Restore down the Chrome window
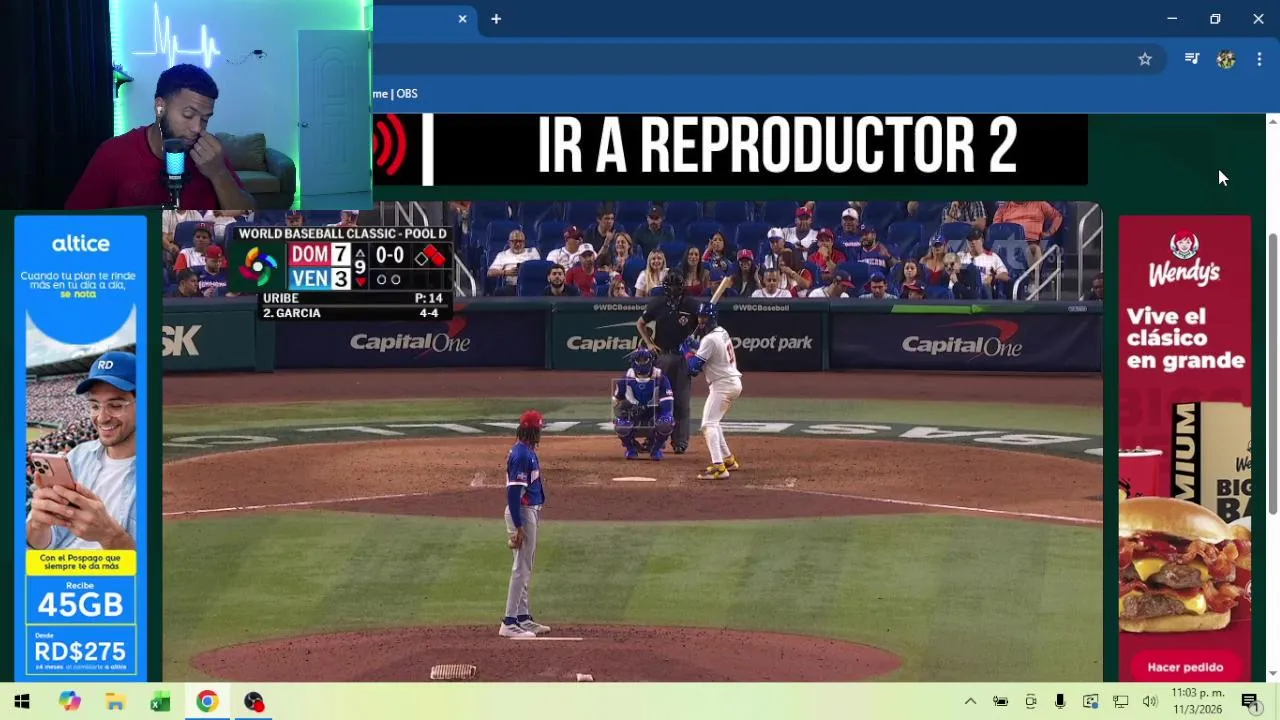 click(1215, 19)
